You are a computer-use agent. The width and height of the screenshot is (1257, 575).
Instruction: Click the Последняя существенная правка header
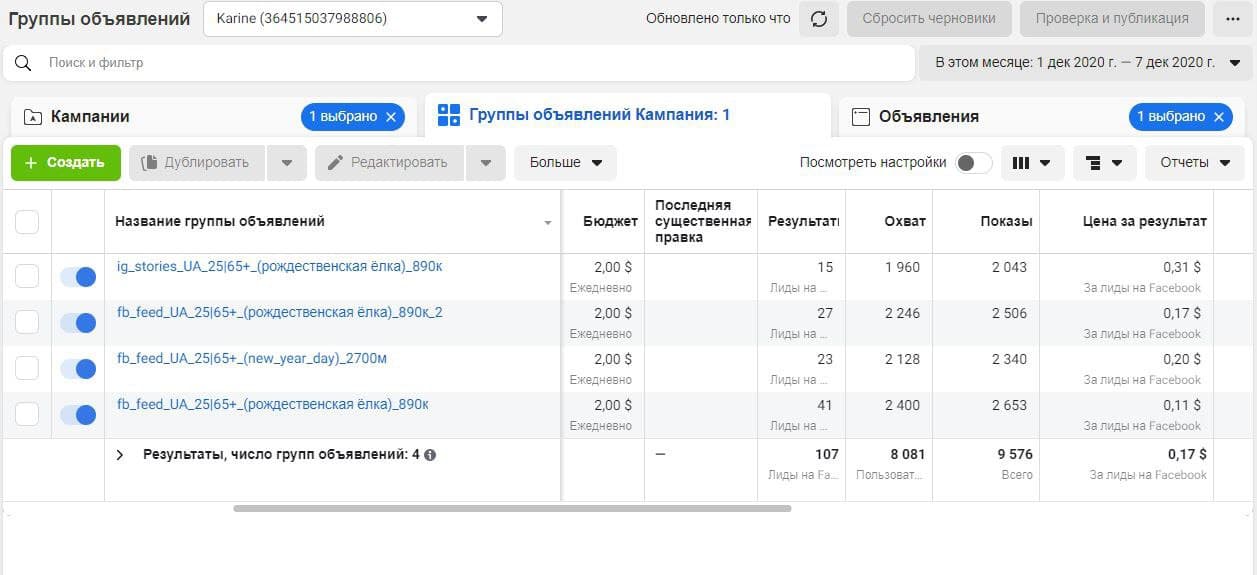coord(702,221)
